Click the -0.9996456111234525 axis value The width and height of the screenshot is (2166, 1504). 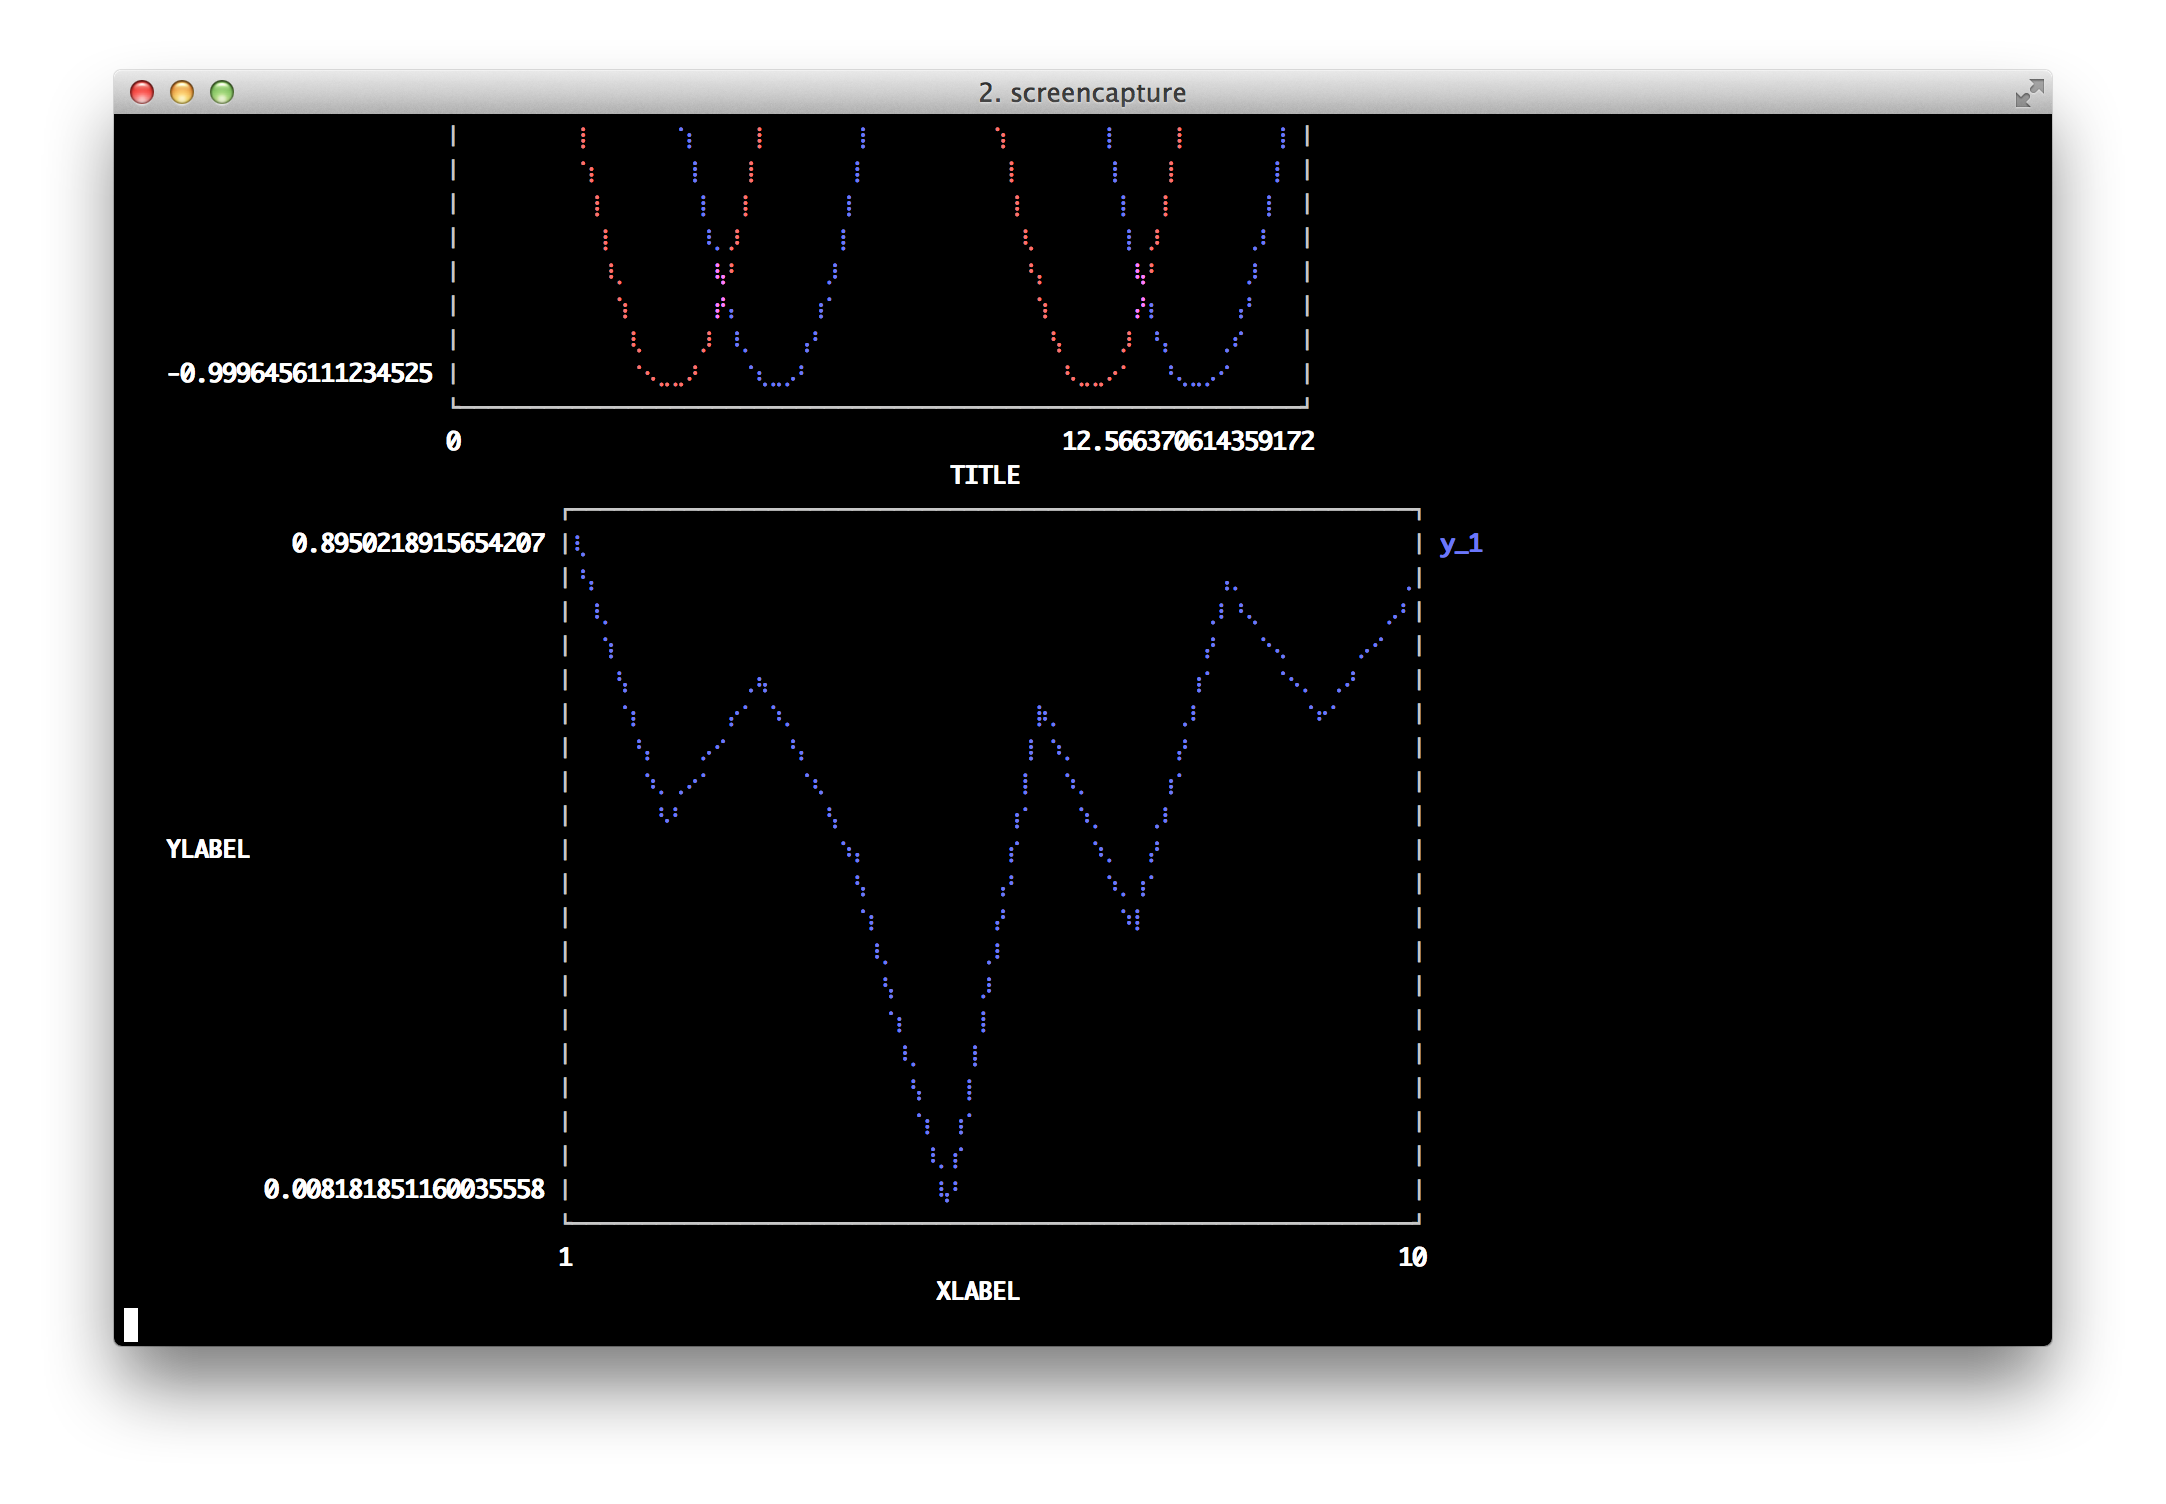300,373
